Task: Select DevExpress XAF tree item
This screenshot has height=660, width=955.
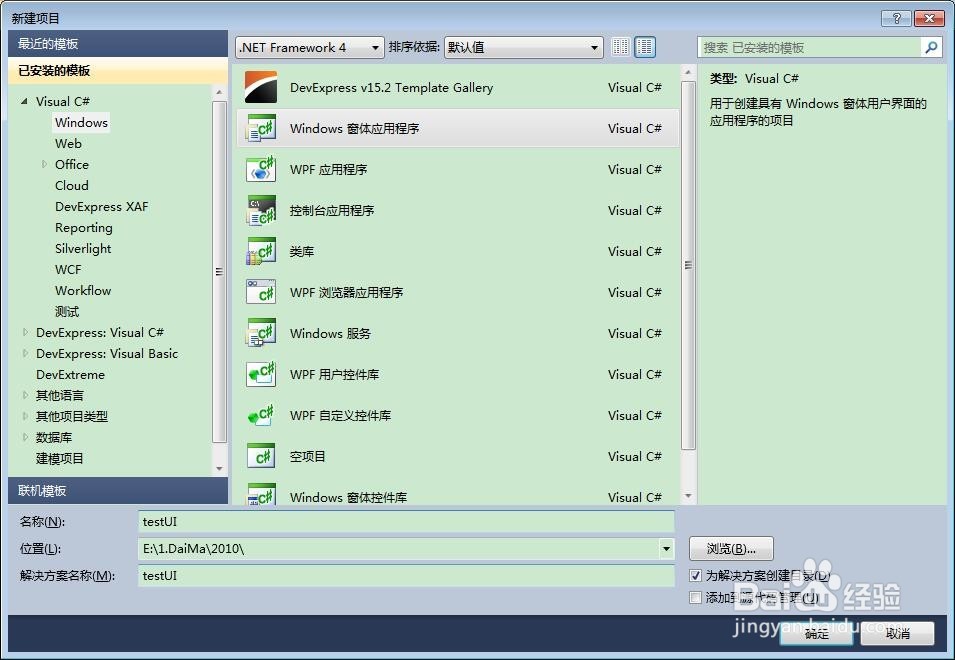Action: pos(102,206)
